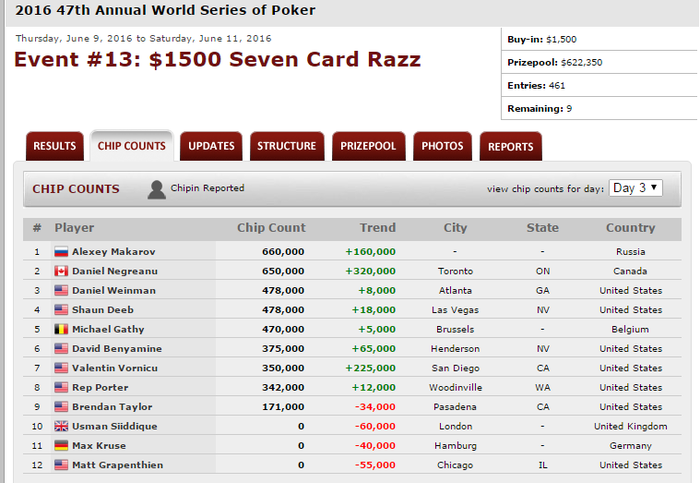Click the Player column header

coord(74,228)
